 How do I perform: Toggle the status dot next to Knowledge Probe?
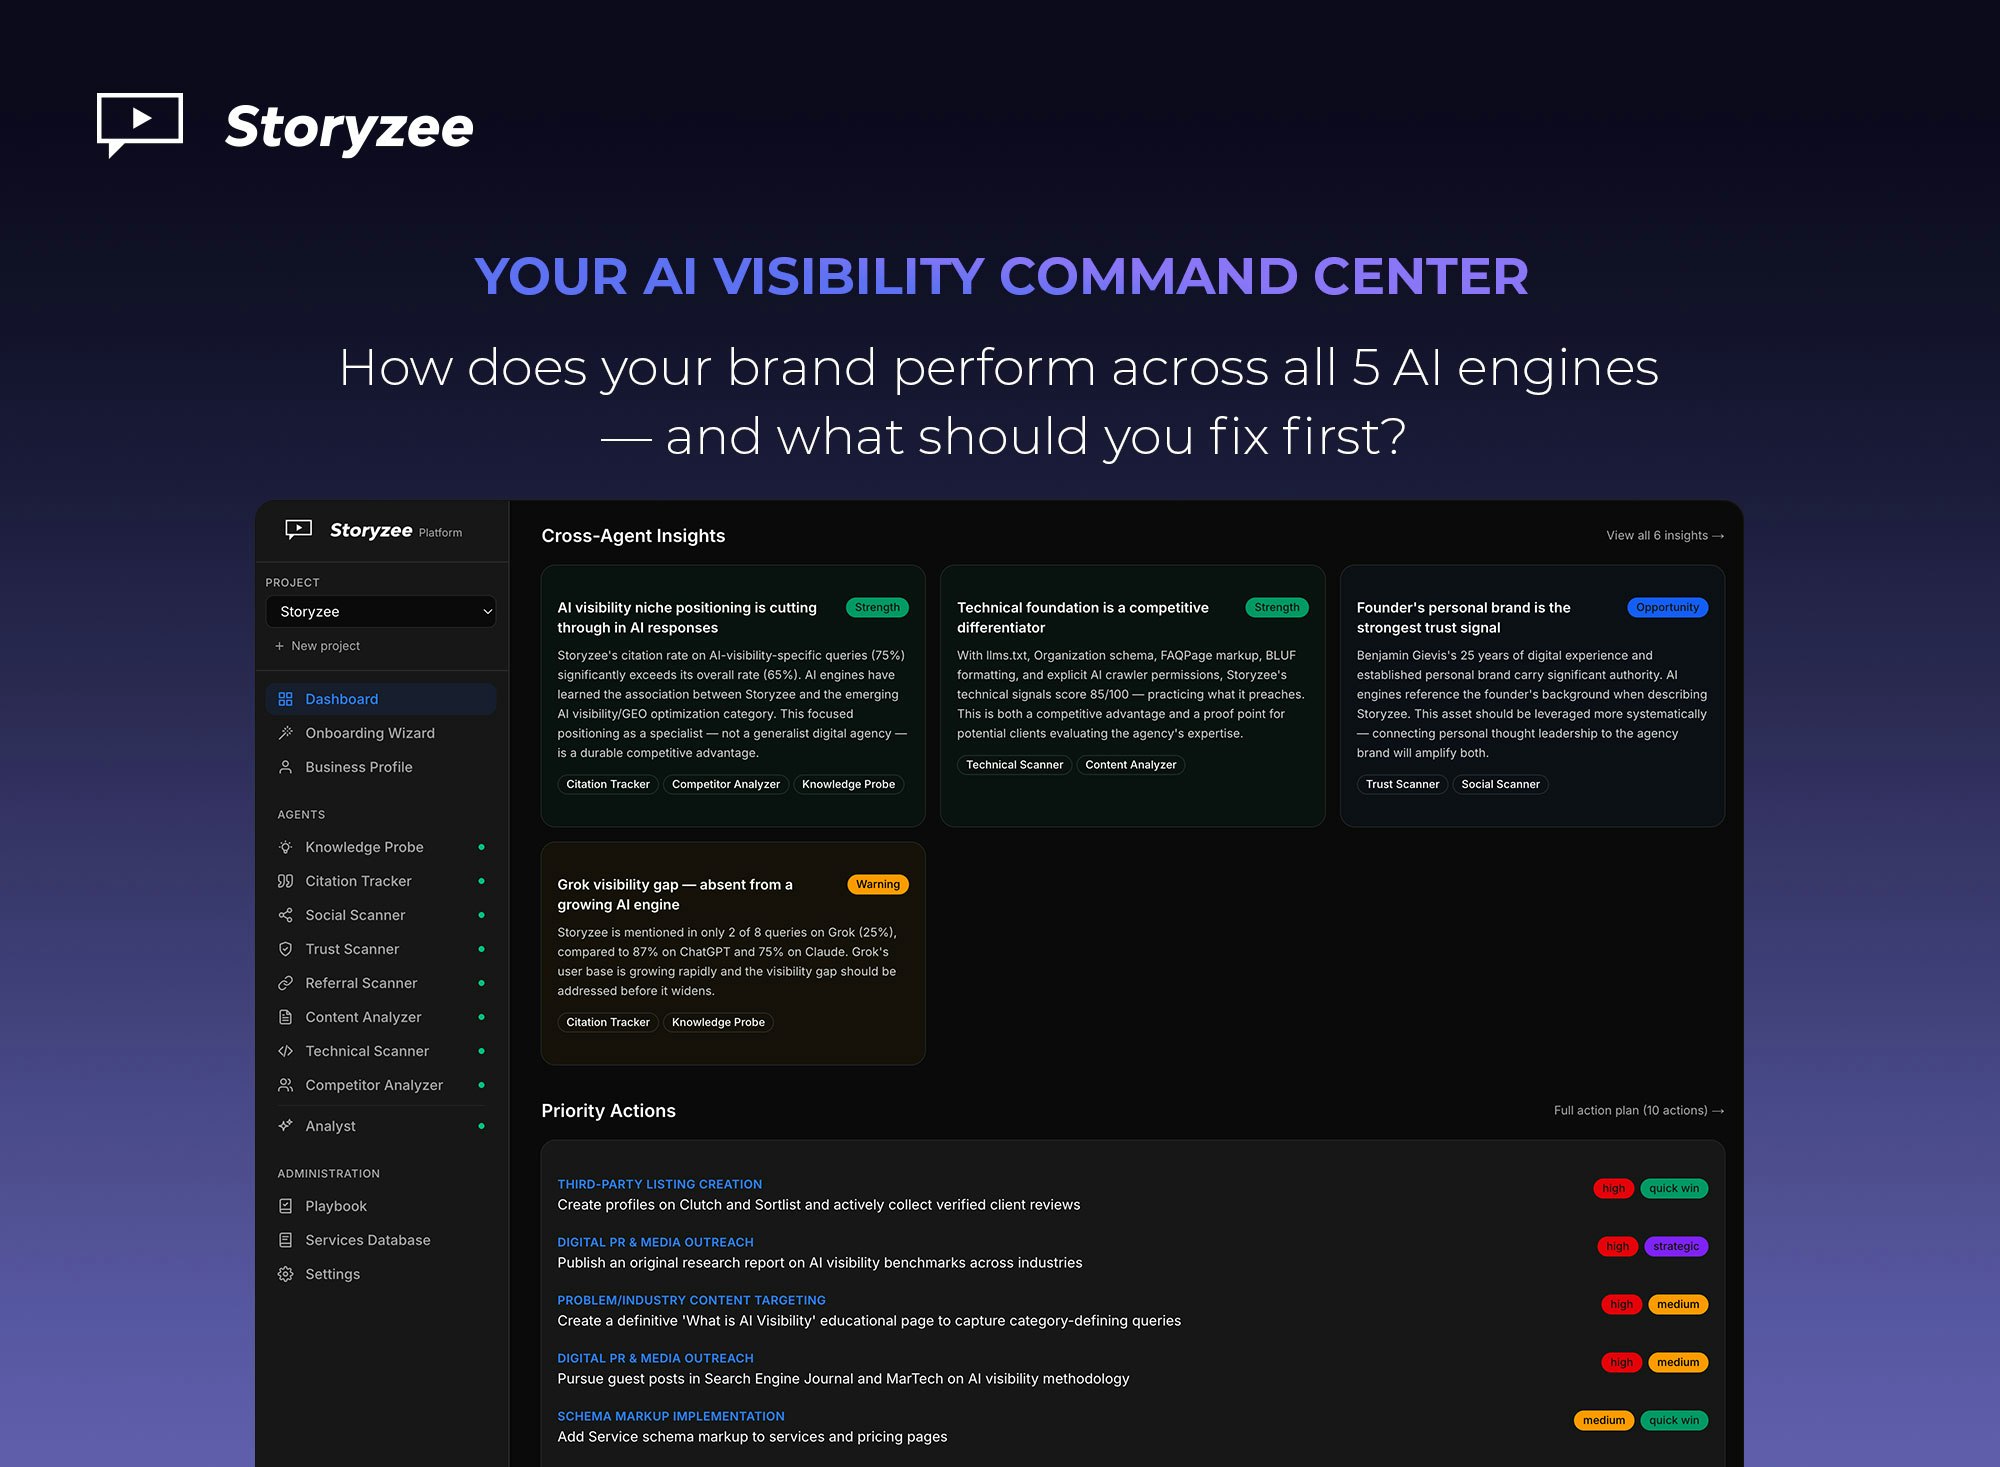[483, 847]
